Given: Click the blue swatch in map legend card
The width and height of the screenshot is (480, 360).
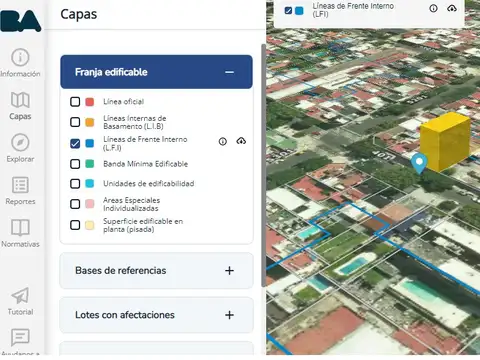Looking at the screenshot, I should point(299,11).
